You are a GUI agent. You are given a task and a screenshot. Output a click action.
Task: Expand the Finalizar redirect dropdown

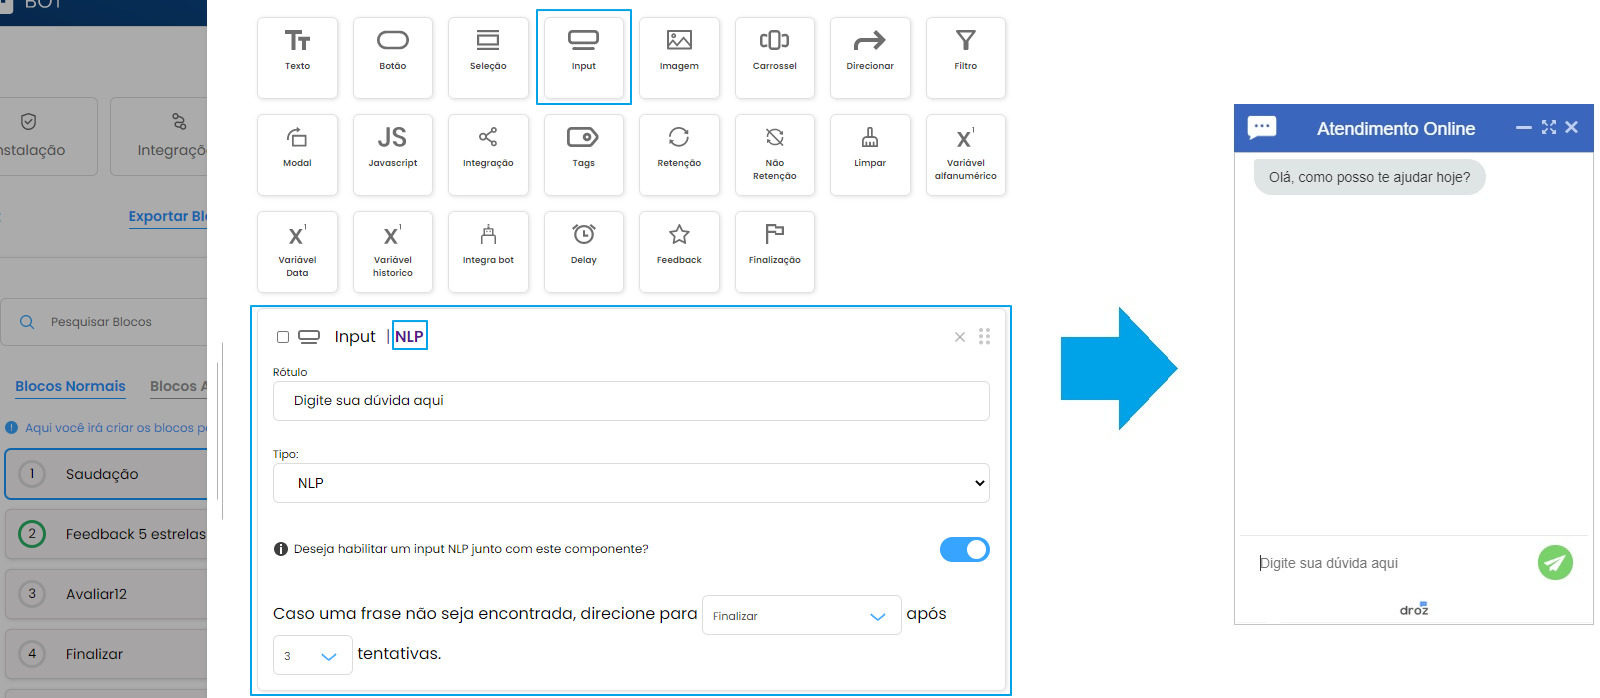[801, 616]
